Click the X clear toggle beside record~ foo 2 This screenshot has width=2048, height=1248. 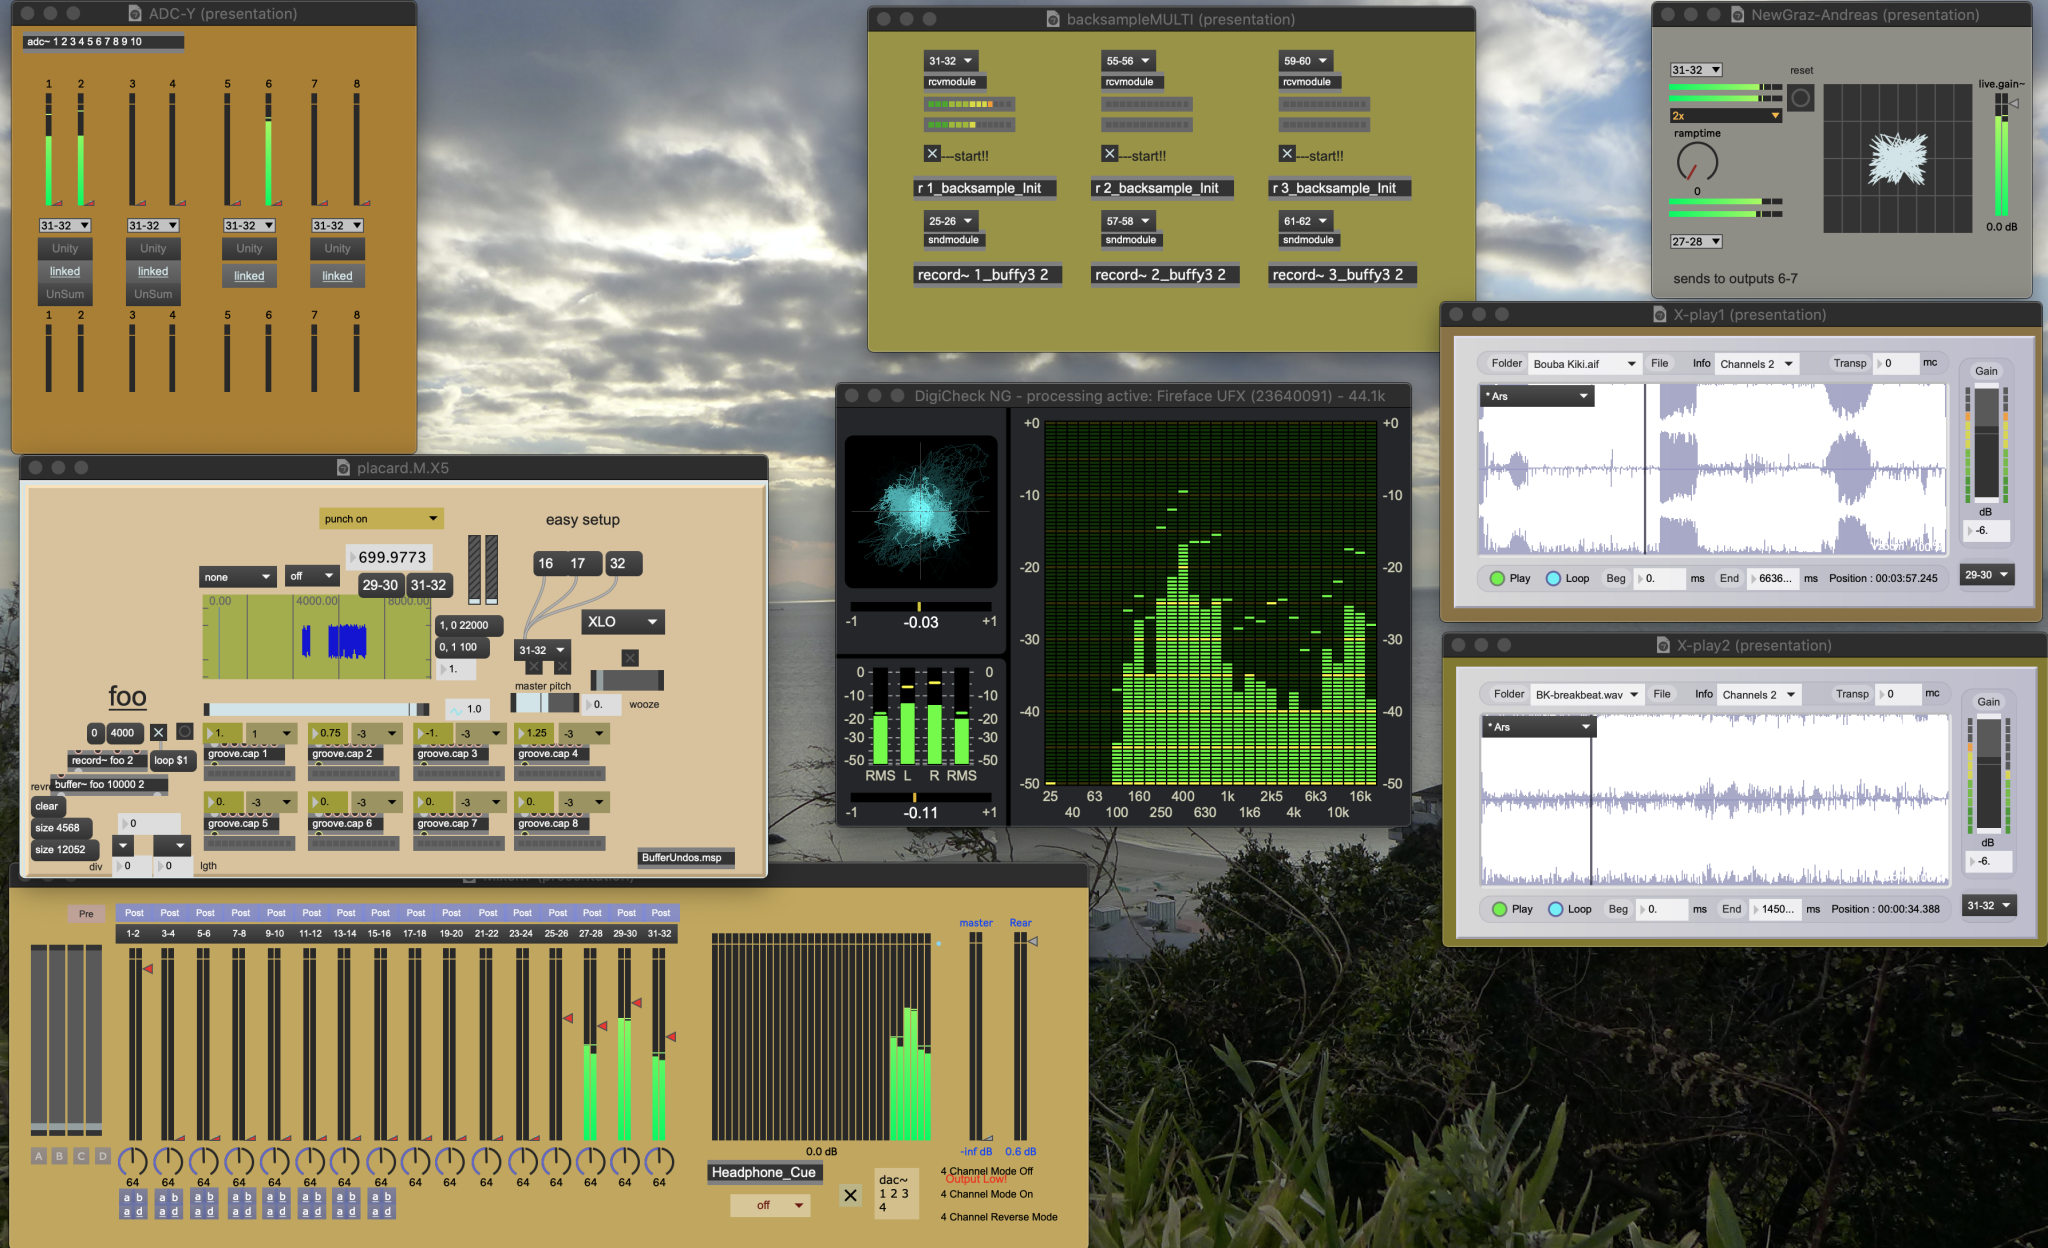coord(158,732)
